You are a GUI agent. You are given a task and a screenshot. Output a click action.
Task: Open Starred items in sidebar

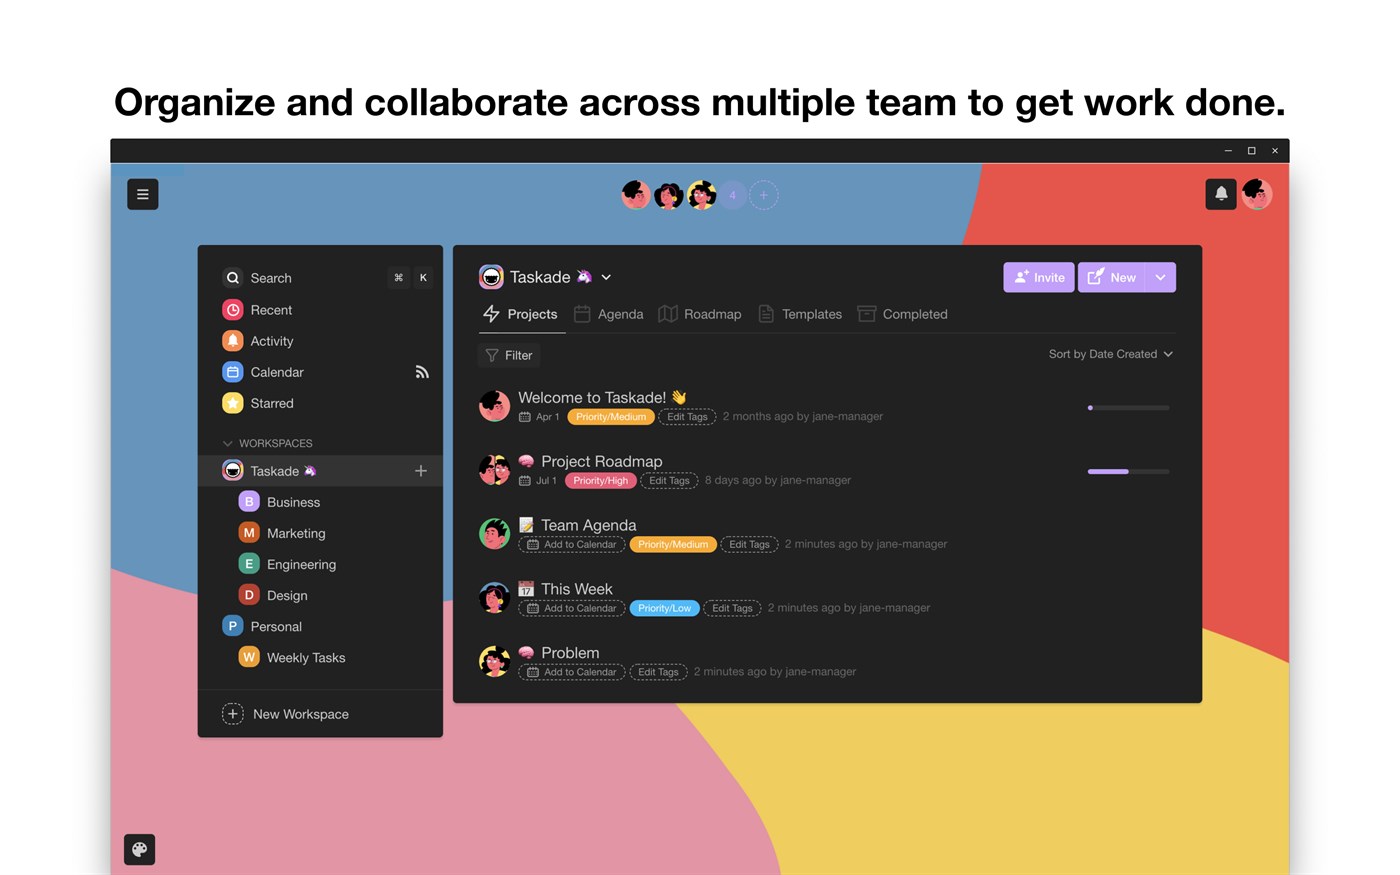[271, 403]
